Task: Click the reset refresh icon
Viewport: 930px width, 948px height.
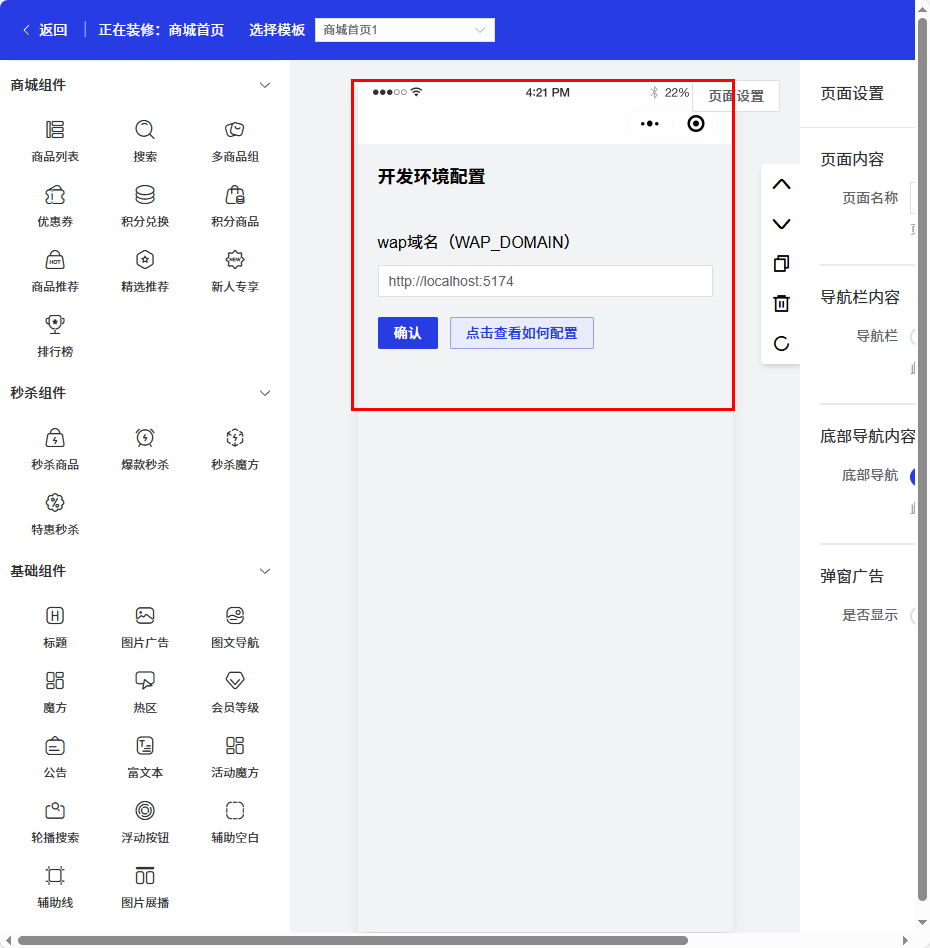Action: [x=782, y=344]
